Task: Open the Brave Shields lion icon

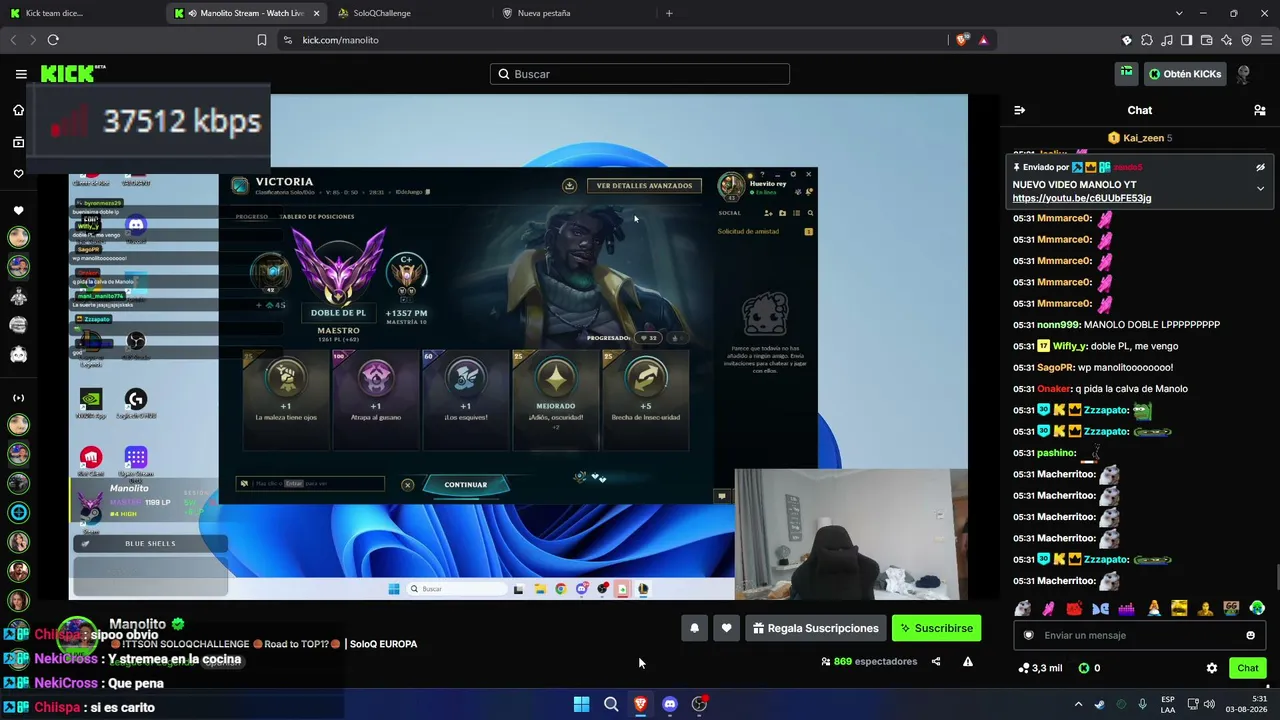Action: coord(962,40)
